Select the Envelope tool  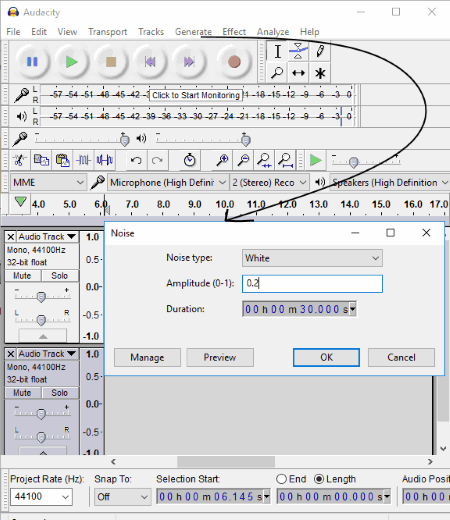[298, 52]
